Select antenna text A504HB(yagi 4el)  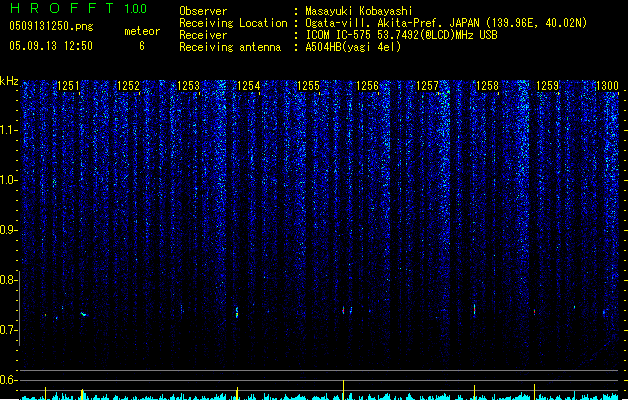[353, 47]
